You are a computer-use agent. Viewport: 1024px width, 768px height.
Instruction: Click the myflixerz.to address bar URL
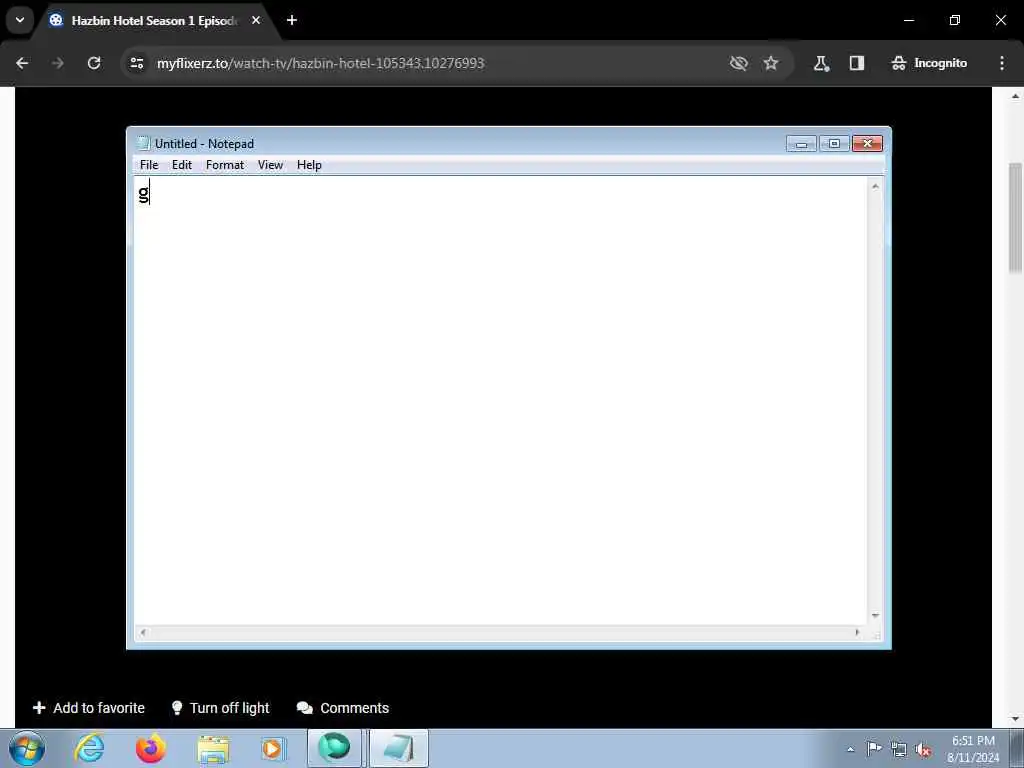click(321, 63)
